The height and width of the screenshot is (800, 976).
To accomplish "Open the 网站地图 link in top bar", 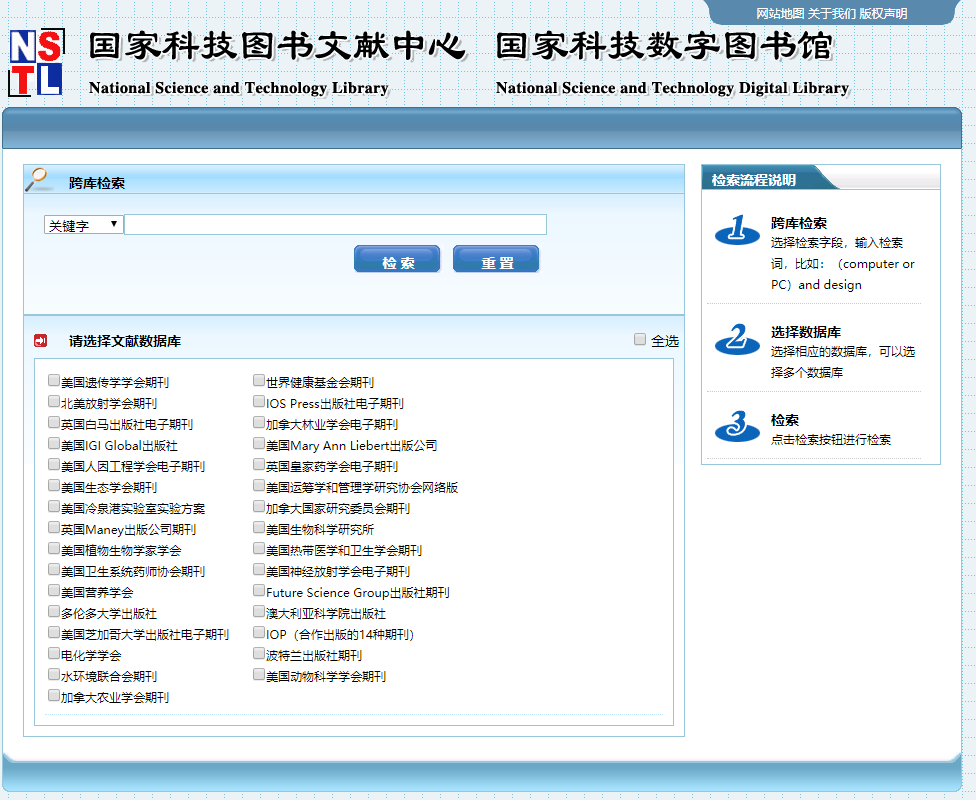I will click(x=779, y=13).
